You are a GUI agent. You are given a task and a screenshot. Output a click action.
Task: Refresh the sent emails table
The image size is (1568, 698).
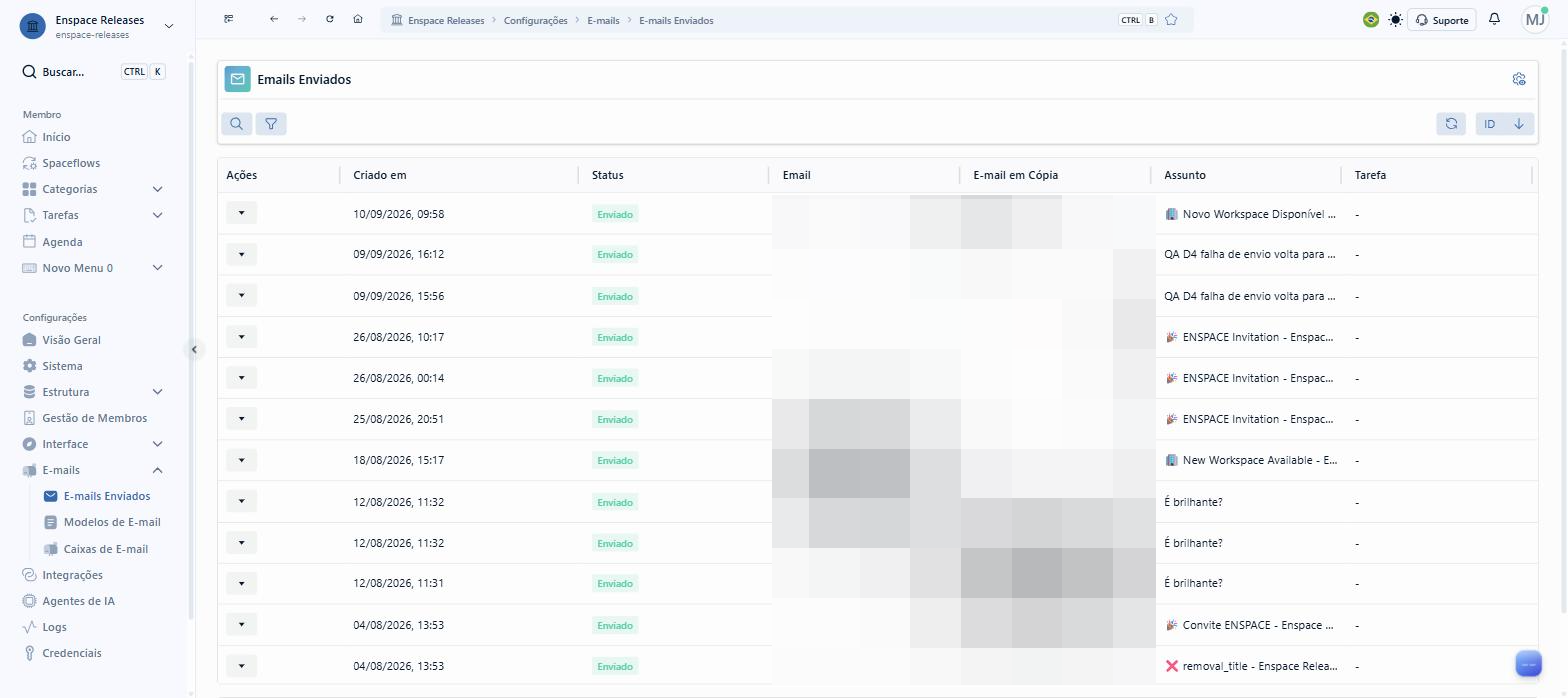point(1451,124)
